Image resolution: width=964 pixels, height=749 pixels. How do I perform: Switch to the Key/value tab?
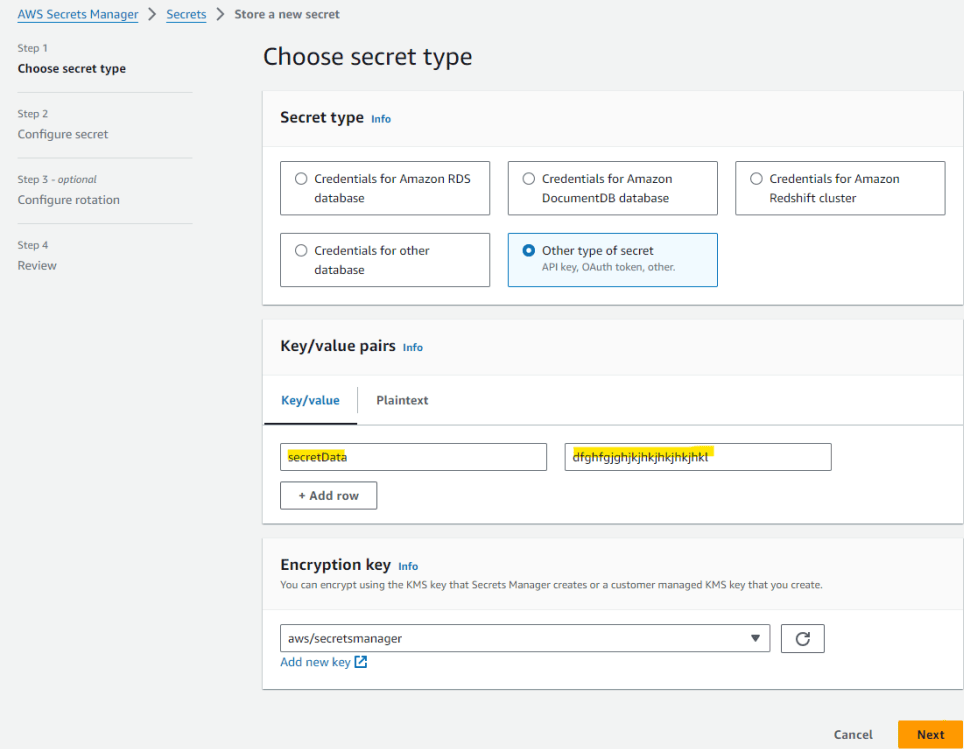pyautogui.click(x=310, y=400)
